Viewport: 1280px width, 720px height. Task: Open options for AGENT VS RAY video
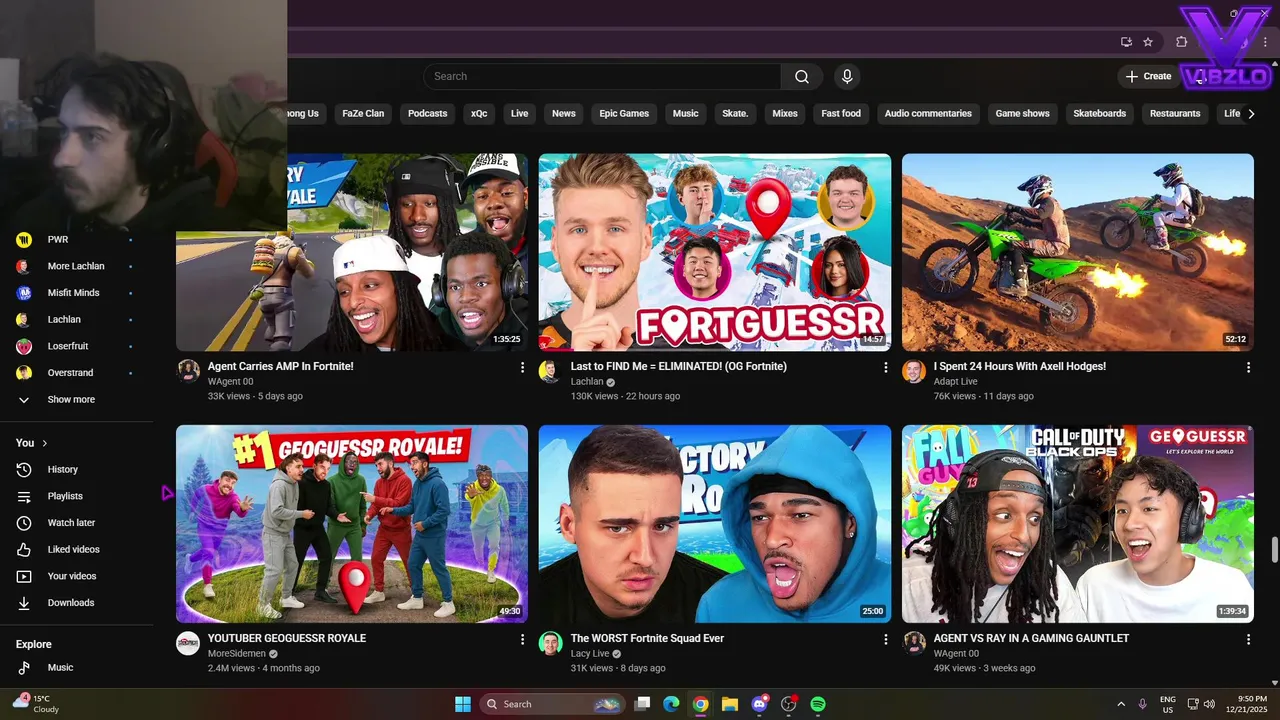1248,640
